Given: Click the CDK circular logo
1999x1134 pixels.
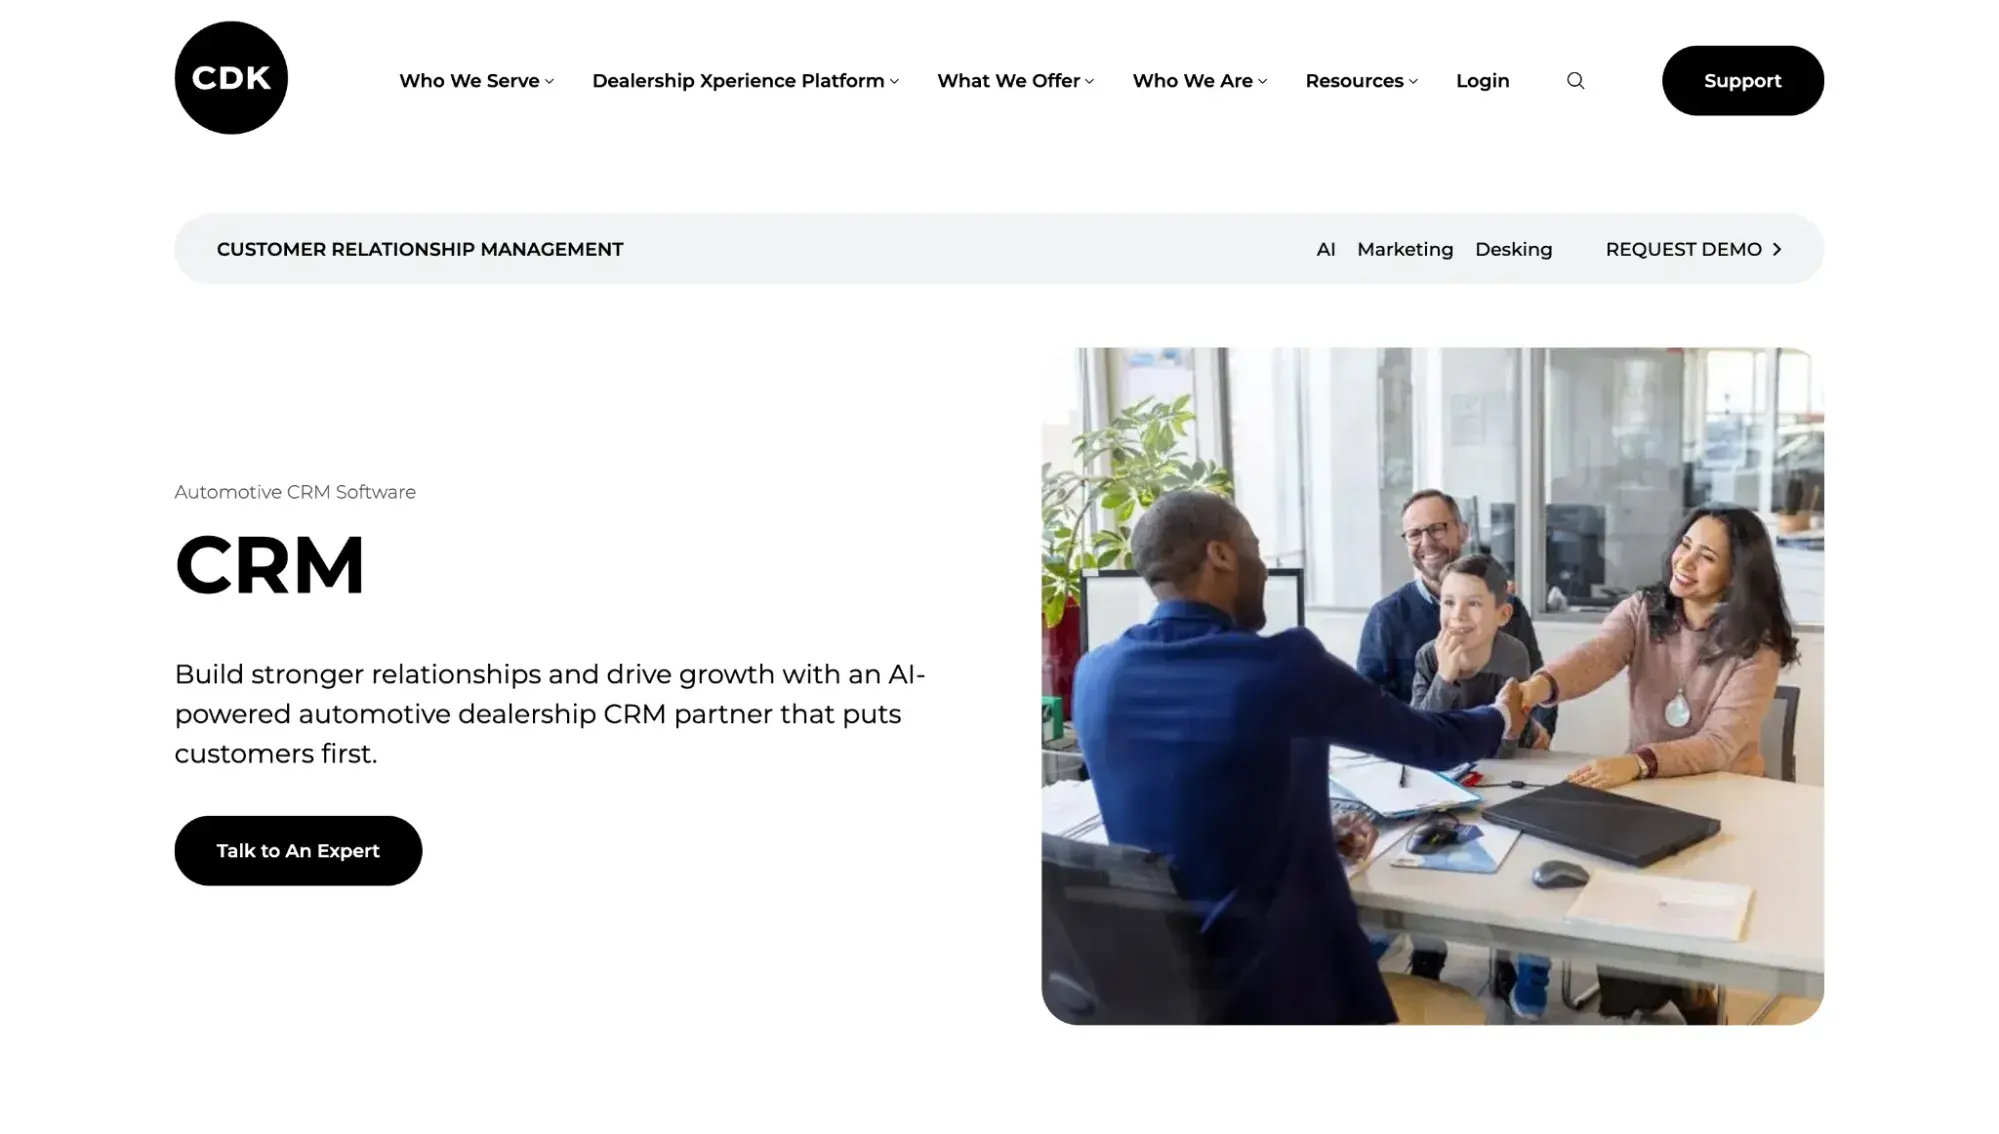Looking at the screenshot, I should [231, 78].
